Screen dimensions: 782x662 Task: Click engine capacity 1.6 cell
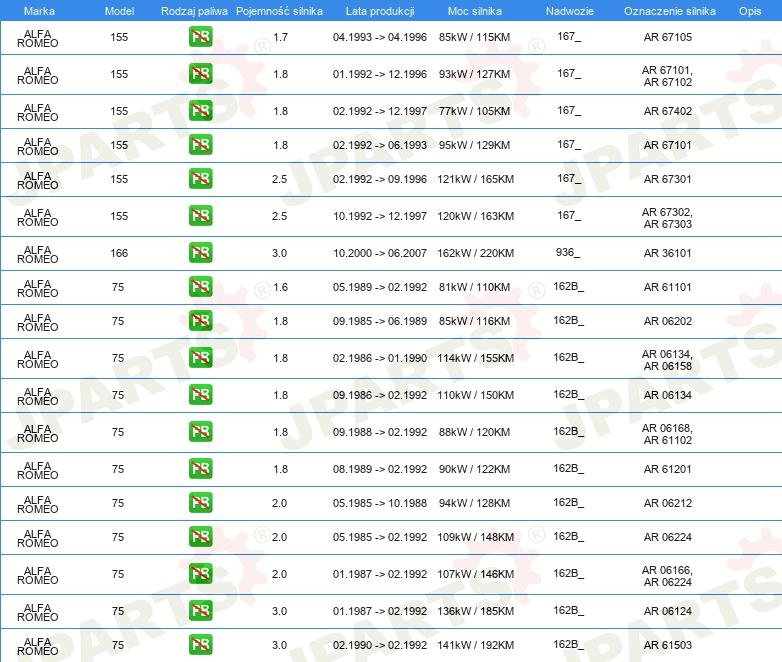pyautogui.click(x=280, y=287)
